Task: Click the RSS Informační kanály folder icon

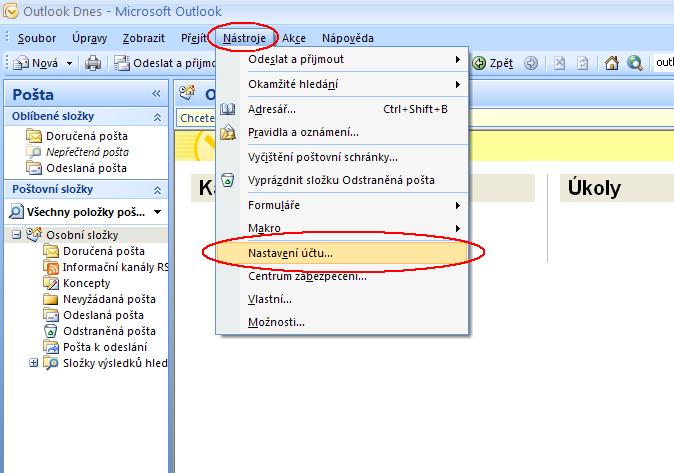Action: click(51, 267)
